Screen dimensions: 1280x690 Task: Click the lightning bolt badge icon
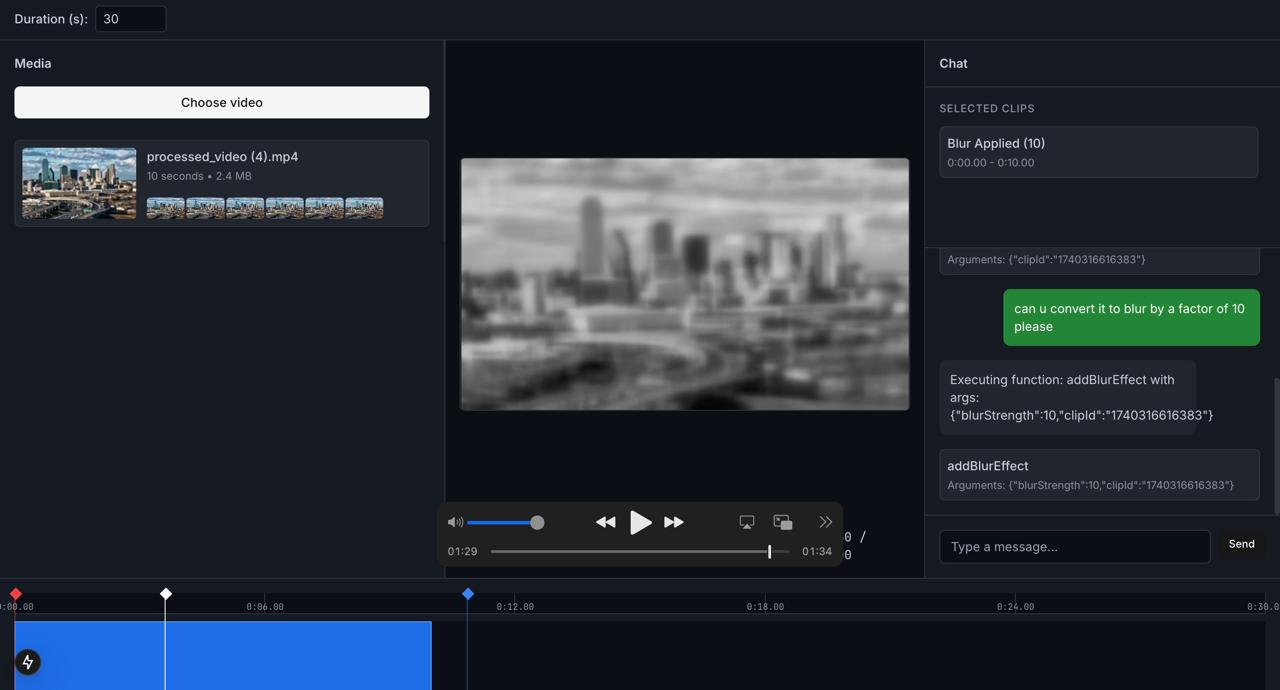28,662
